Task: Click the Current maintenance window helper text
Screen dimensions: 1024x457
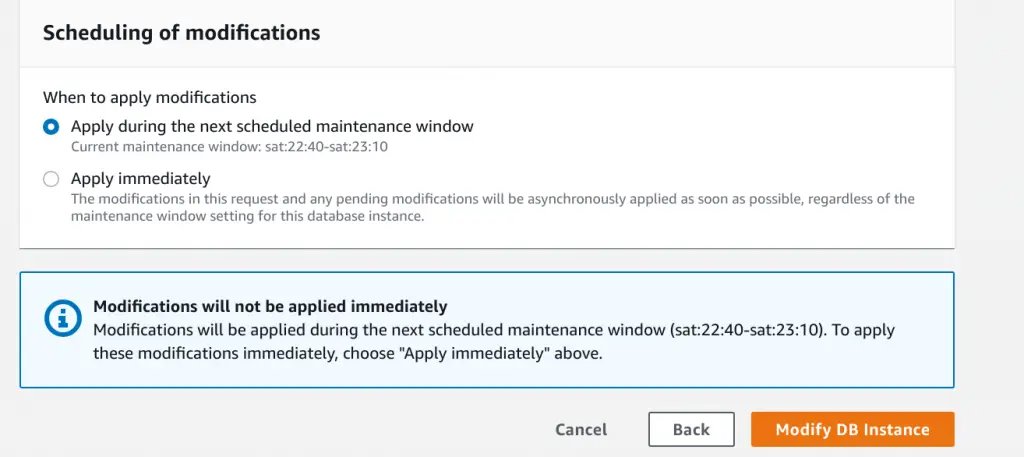Action: (x=229, y=146)
